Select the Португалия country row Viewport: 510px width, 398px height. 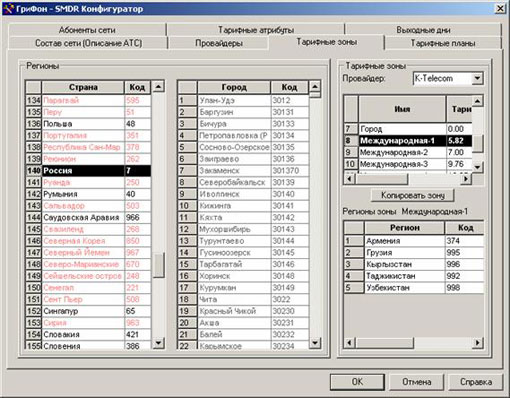[88, 135]
